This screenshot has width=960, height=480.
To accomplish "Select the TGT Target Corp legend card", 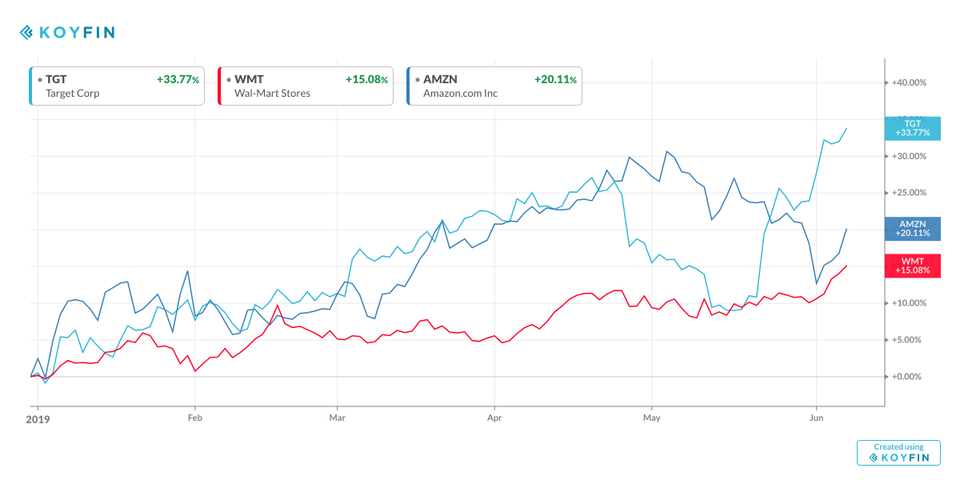I will [116, 86].
